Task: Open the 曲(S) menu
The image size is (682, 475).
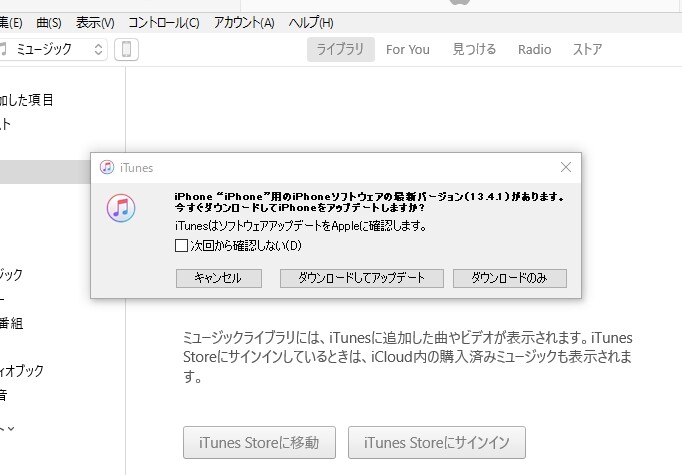Action: (49, 23)
